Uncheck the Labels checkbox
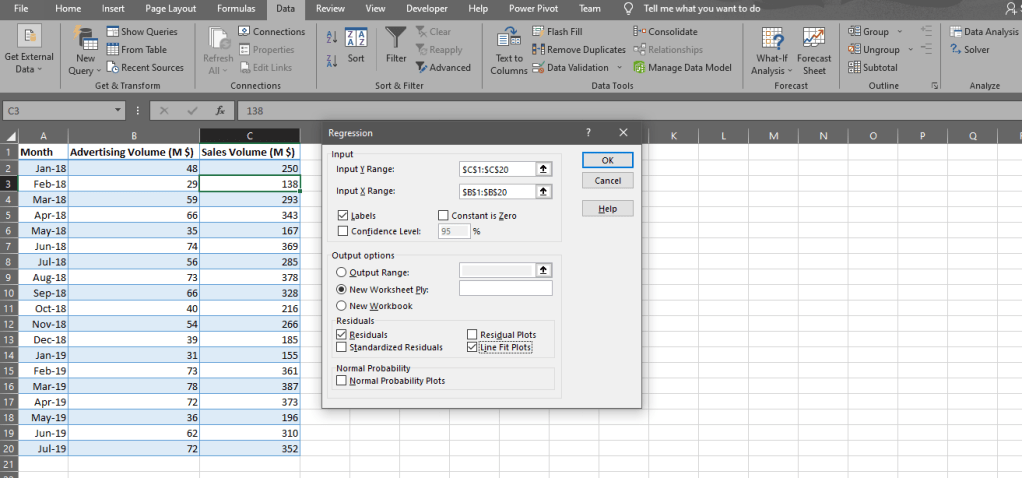Screen dimensions: 1022x478 pyautogui.click(x=343, y=215)
